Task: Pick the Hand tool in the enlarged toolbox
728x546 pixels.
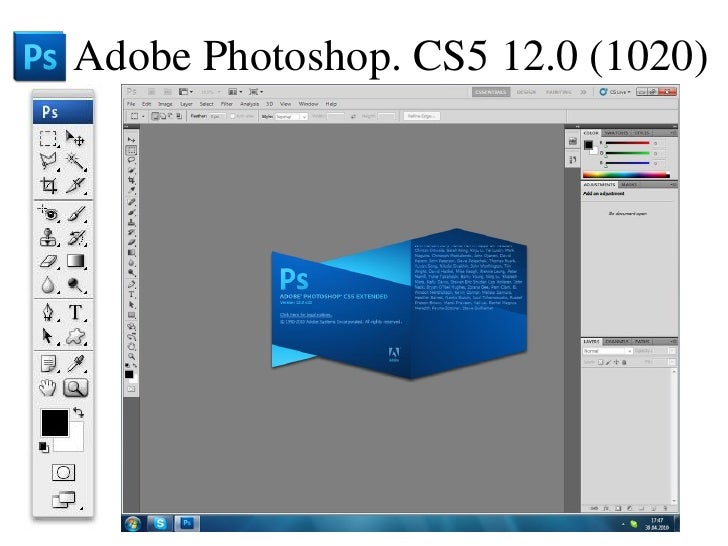Action: tap(48, 388)
